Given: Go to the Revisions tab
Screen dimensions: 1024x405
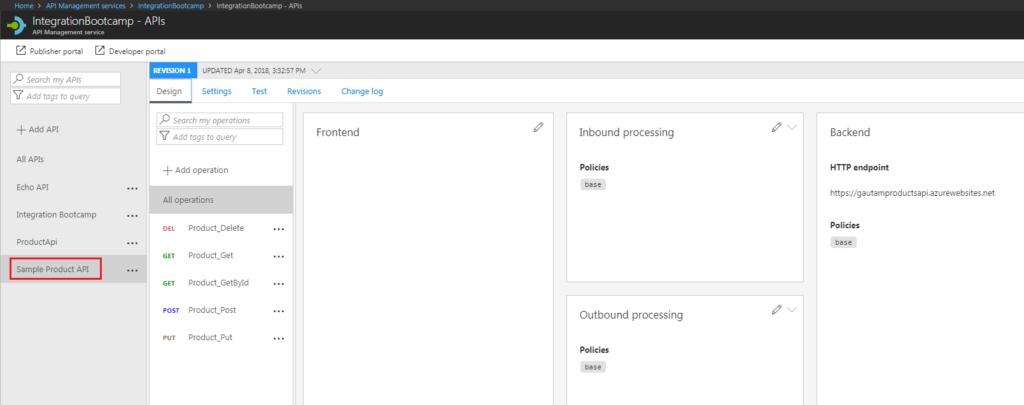Looking at the screenshot, I should [x=304, y=91].
